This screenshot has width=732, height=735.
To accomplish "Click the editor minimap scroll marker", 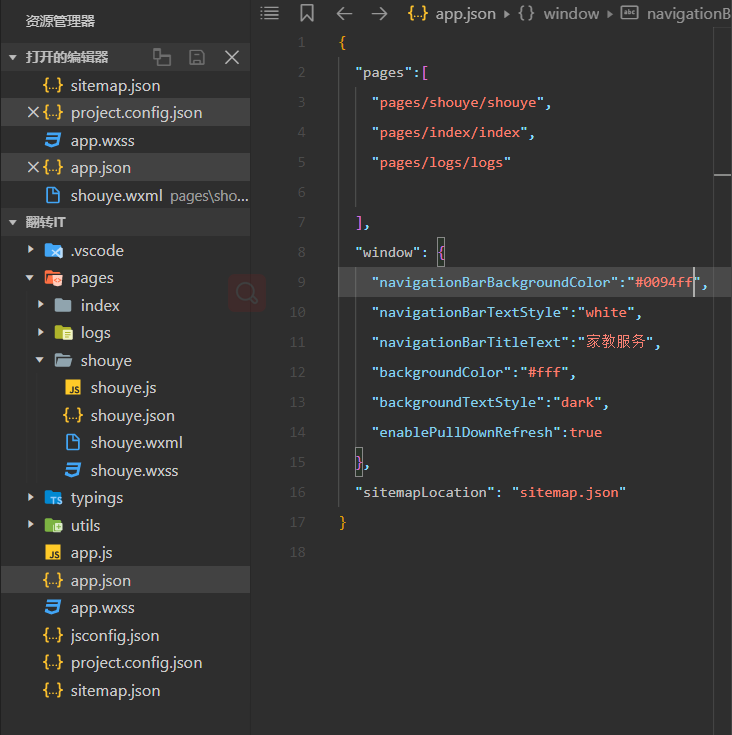I will (x=722, y=175).
